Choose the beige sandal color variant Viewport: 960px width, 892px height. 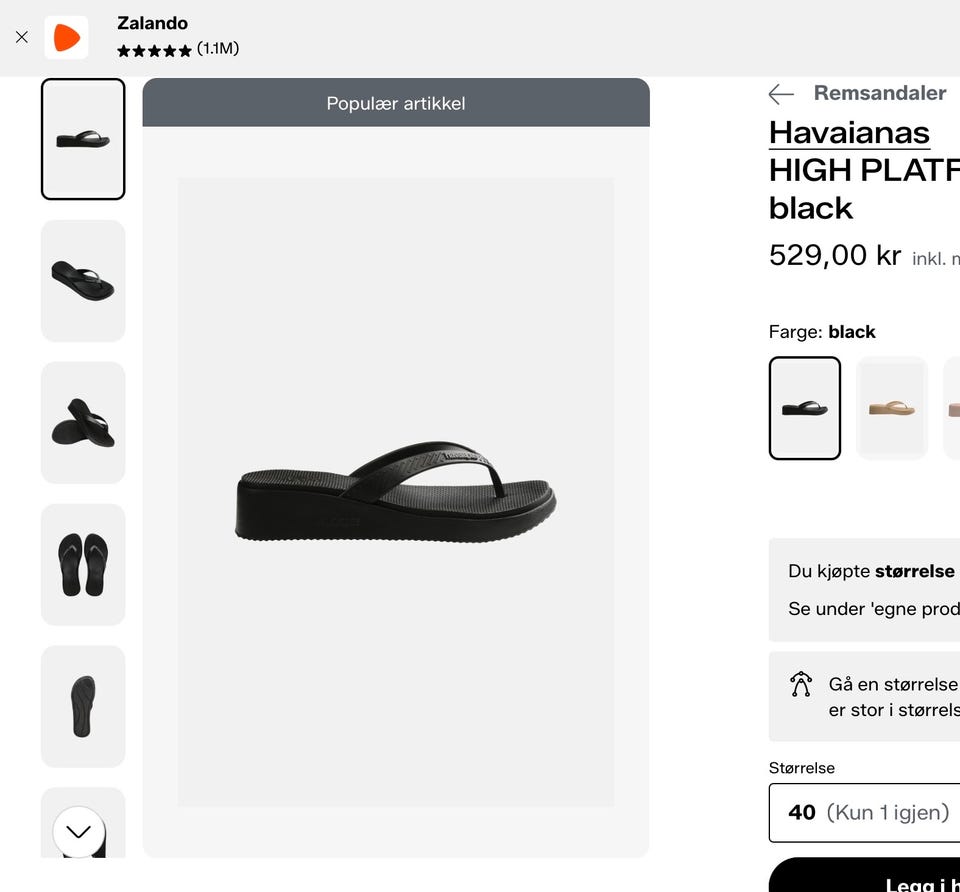[891, 408]
